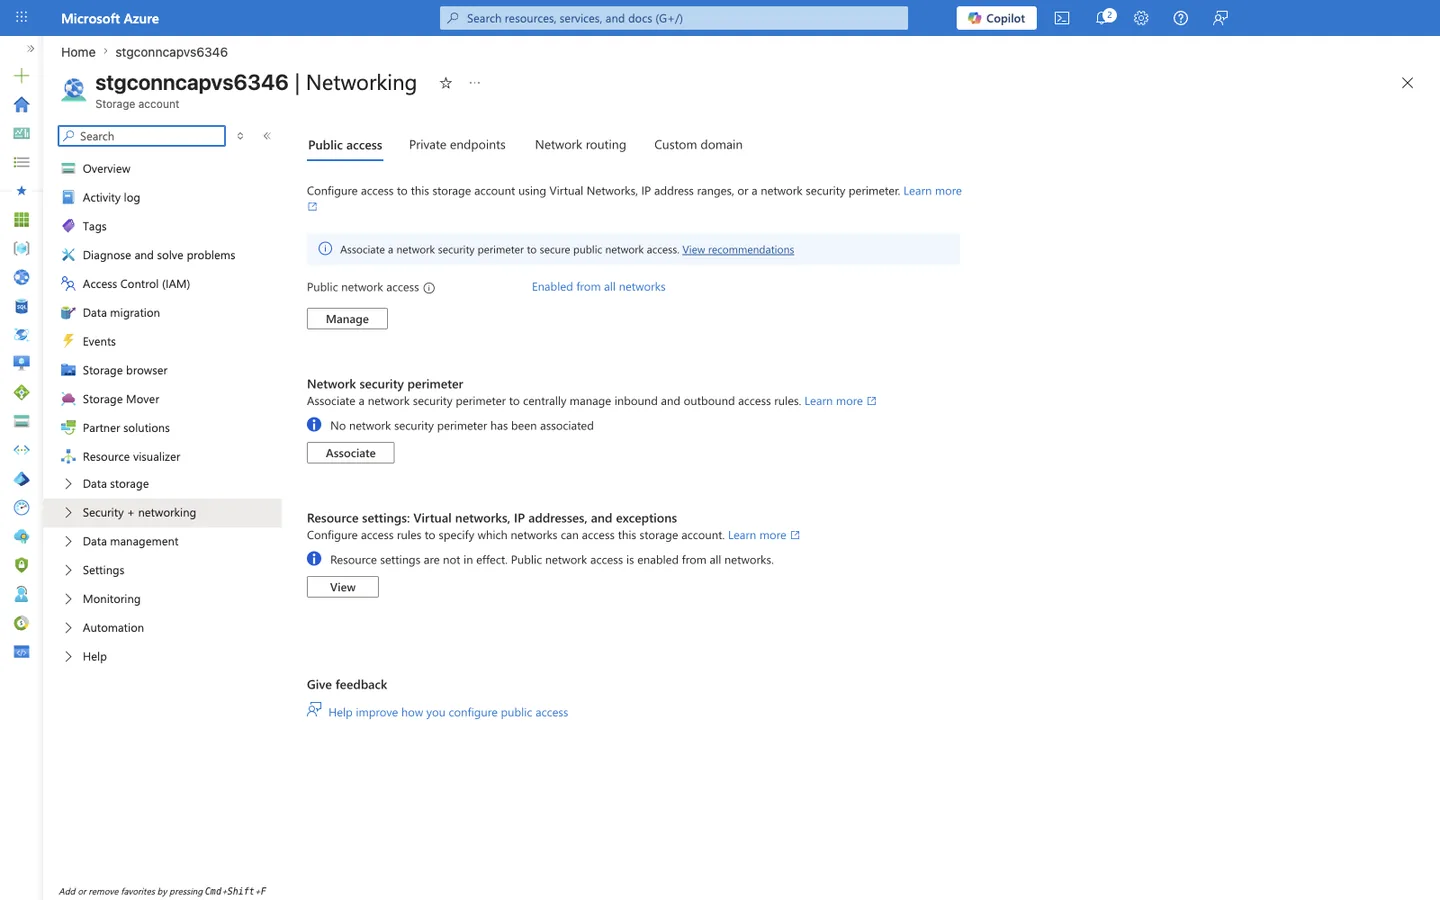Close the Networking blade
Viewport: 1440px width, 900px height.
click(x=1407, y=83)
